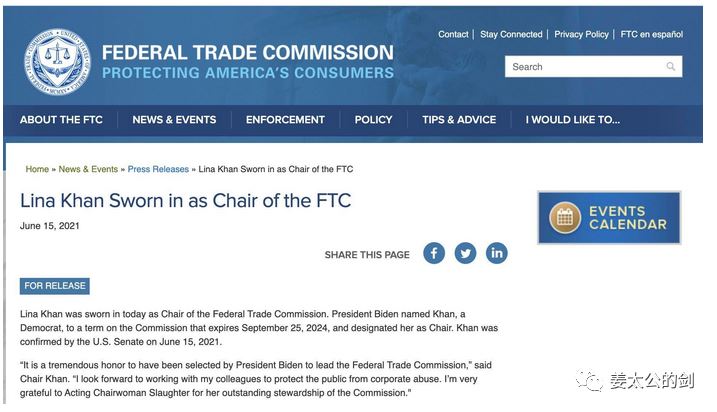Open News & Events menu
Image resolution: width=717 pixels, height=412 pixels.
coord(174,120)
